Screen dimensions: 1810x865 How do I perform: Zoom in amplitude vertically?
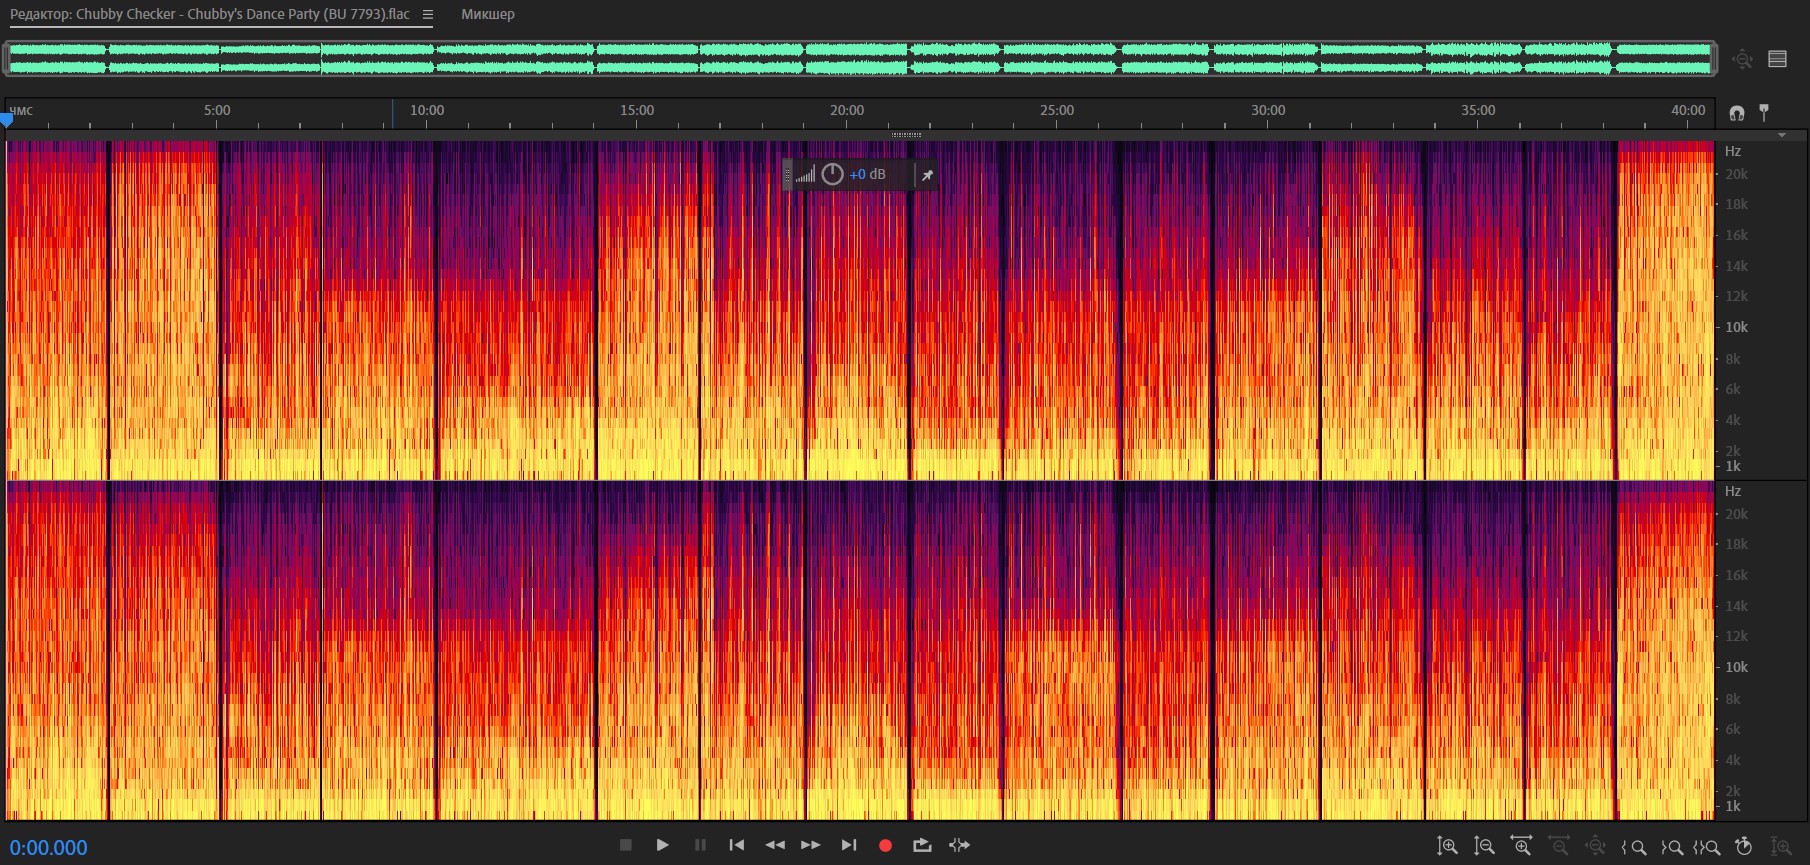(1447, 846)
